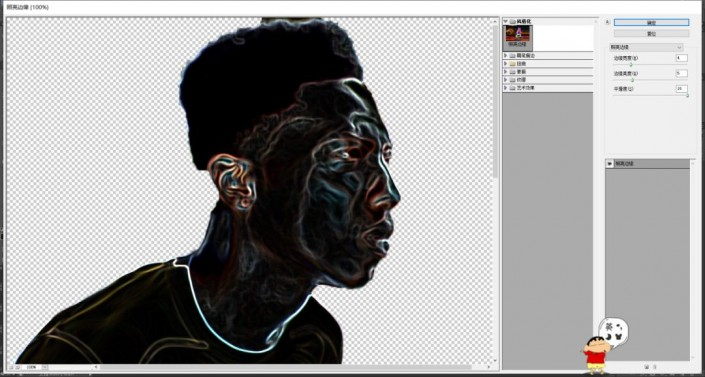Toggle the filter thumbnail panel collapse arrow icon

tap(607, 22)
